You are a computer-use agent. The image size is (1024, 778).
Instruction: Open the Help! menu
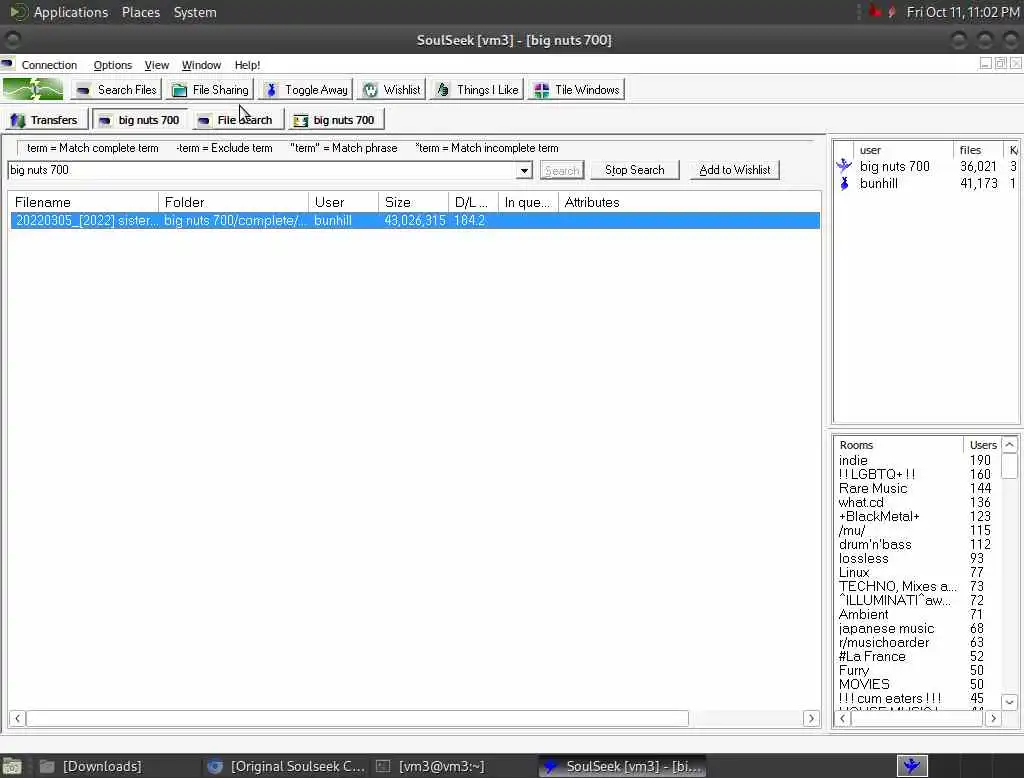pos(247,65)
